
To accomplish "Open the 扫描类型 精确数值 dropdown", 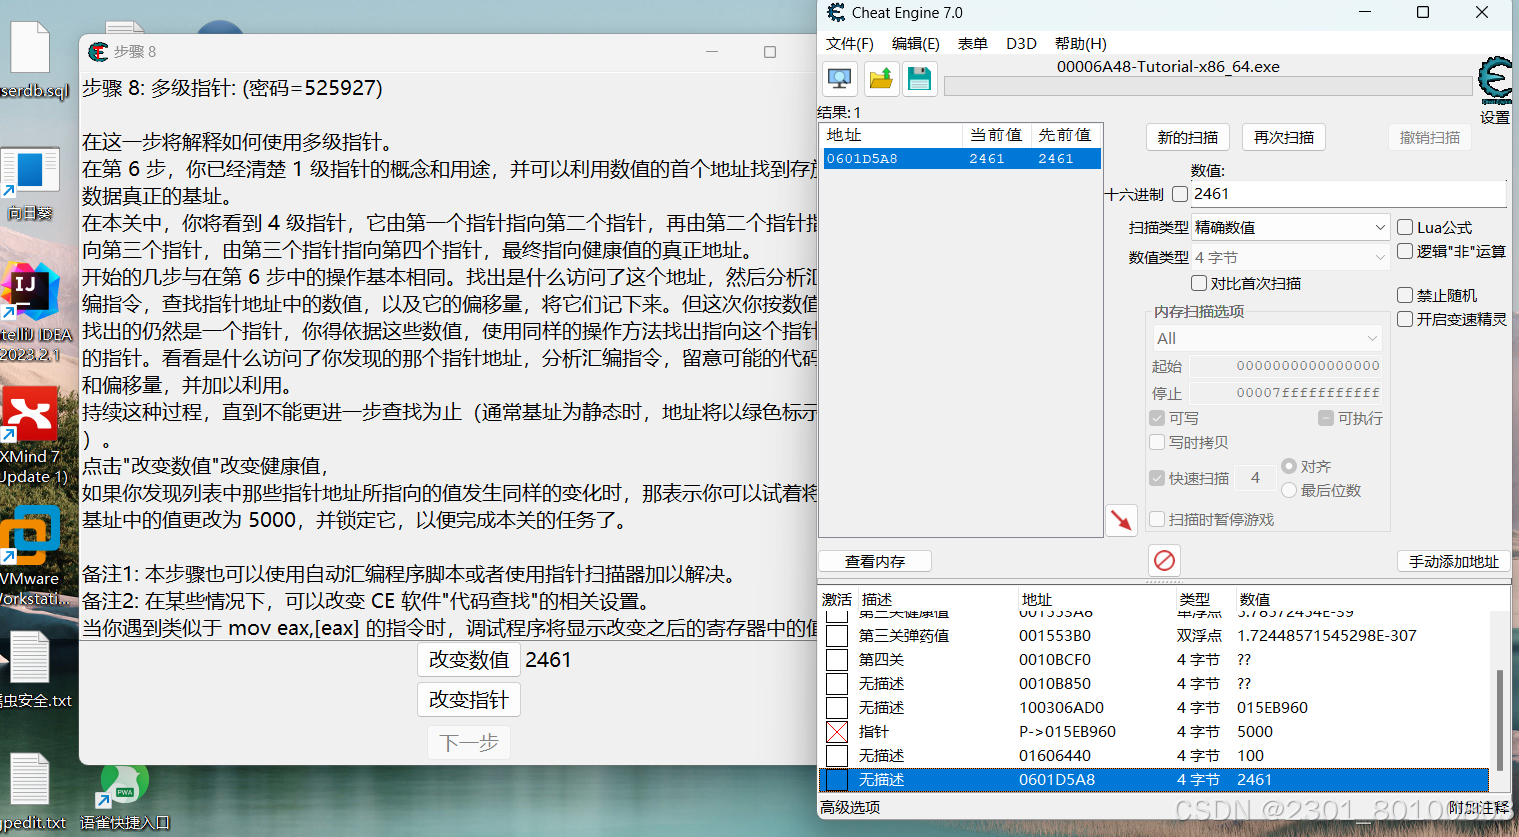I will 1290,227.
